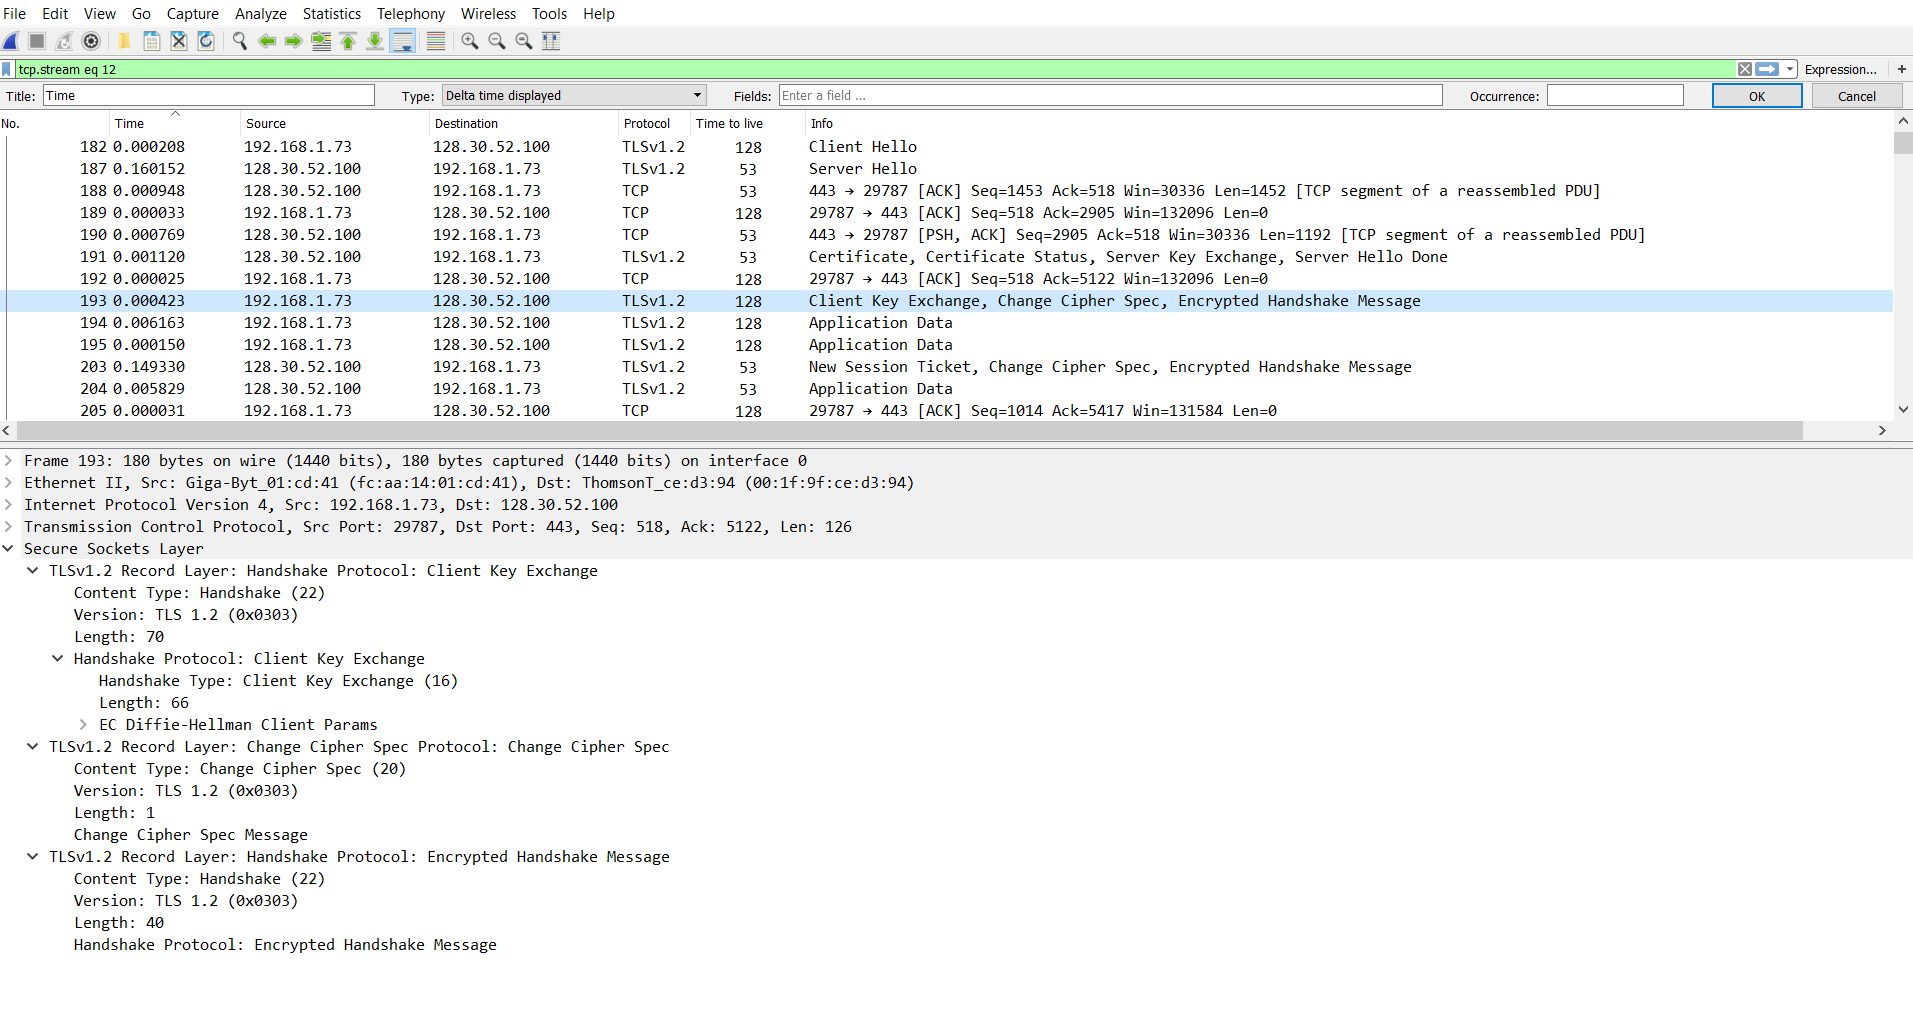
Task: Reload this capture file
Action: click(x=206, y=41)
